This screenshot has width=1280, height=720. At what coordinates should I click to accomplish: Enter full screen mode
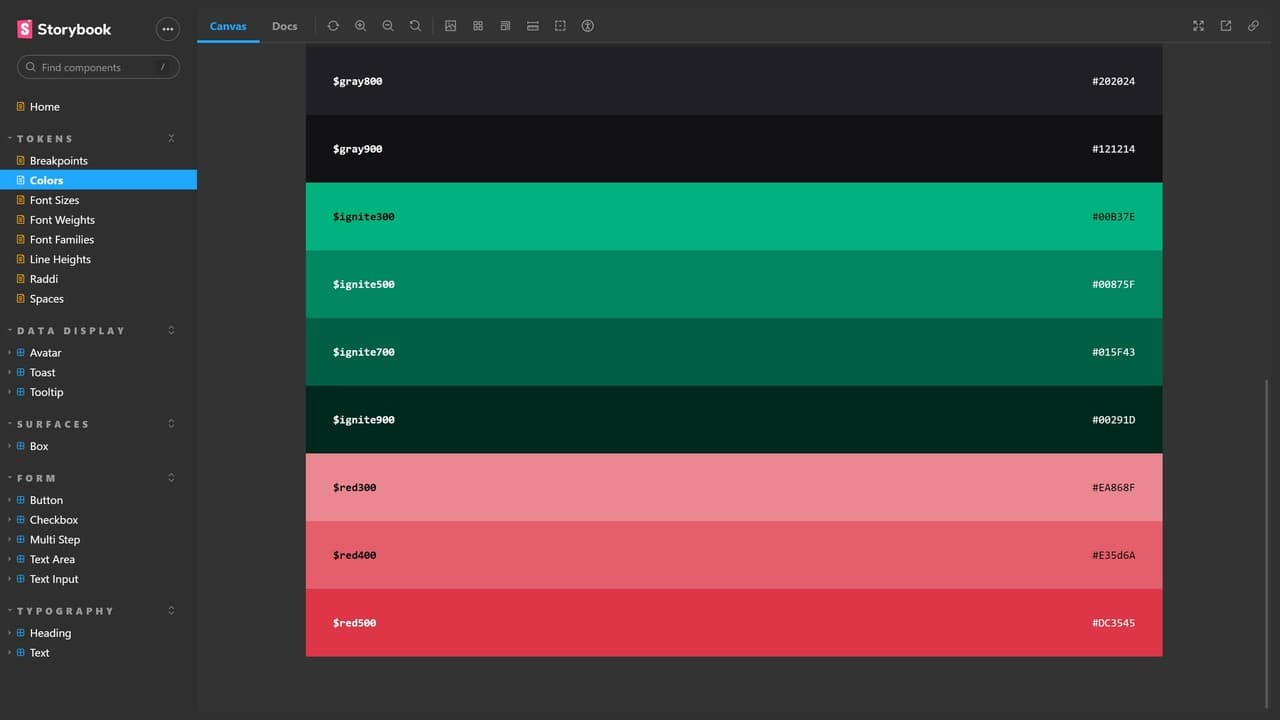(1198, 26)
